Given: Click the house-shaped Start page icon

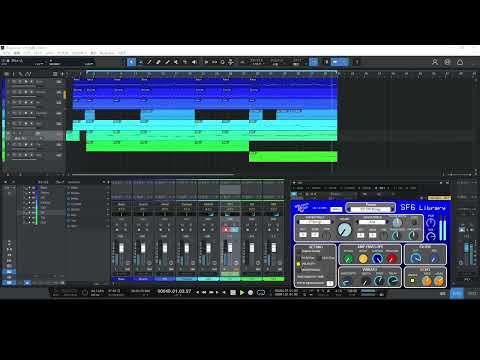Looking at the screenshot, I should [460, 62].
